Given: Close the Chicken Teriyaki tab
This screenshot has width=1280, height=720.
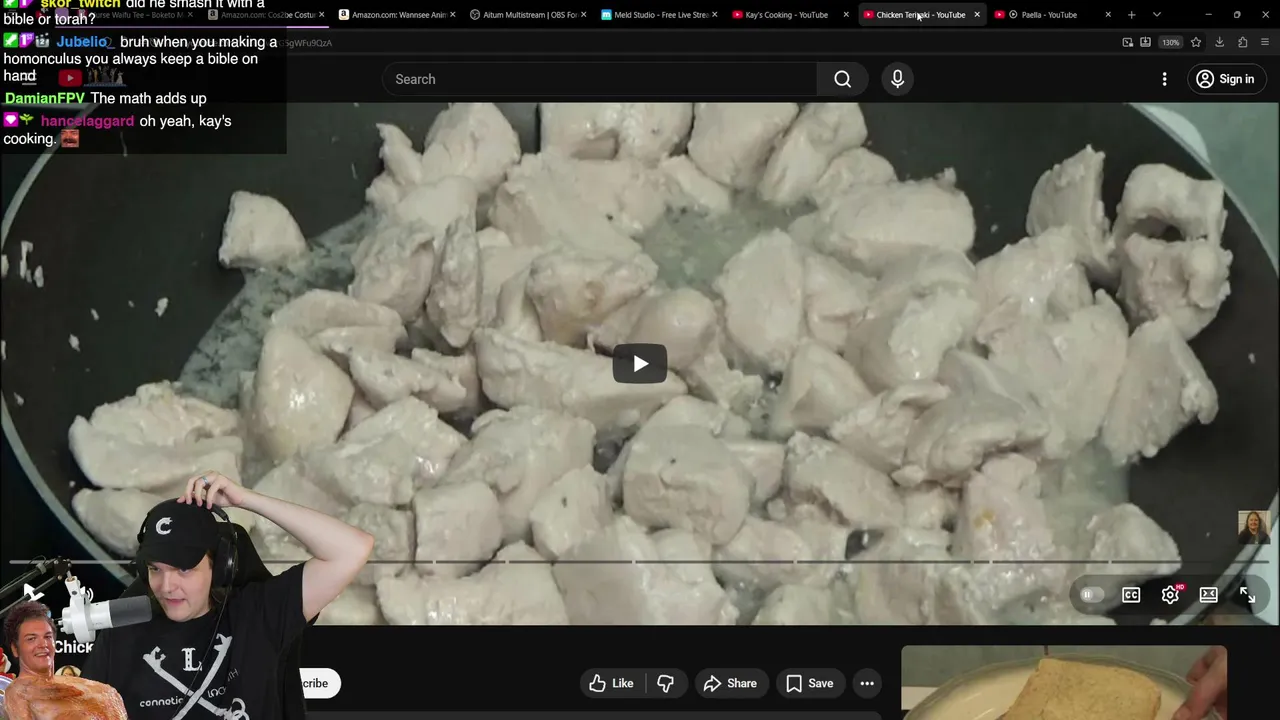Looking at the screenshot, I should [x=977, y=15].
